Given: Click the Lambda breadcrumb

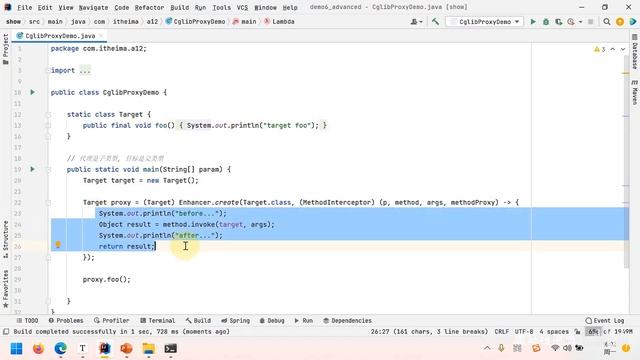Looking at the screenshot, I should [280, 22].
